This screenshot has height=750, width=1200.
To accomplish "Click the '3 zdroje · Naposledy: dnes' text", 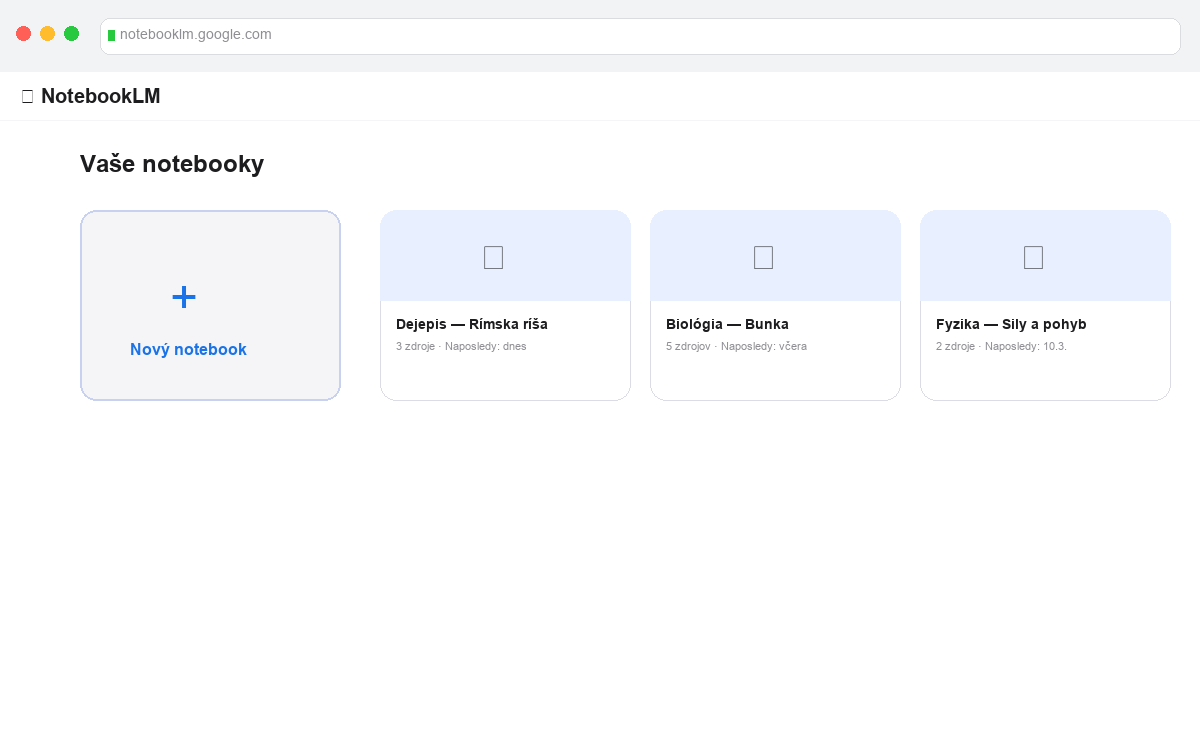I will [461, 346].
